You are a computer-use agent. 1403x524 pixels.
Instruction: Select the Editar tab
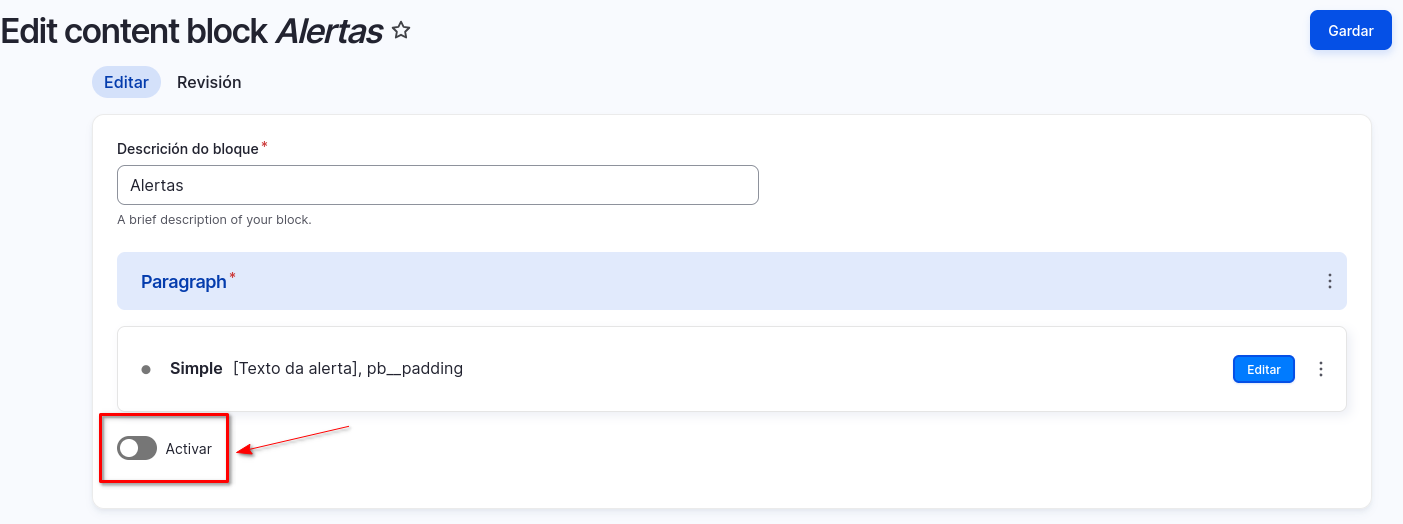click(x=126, y=82)
